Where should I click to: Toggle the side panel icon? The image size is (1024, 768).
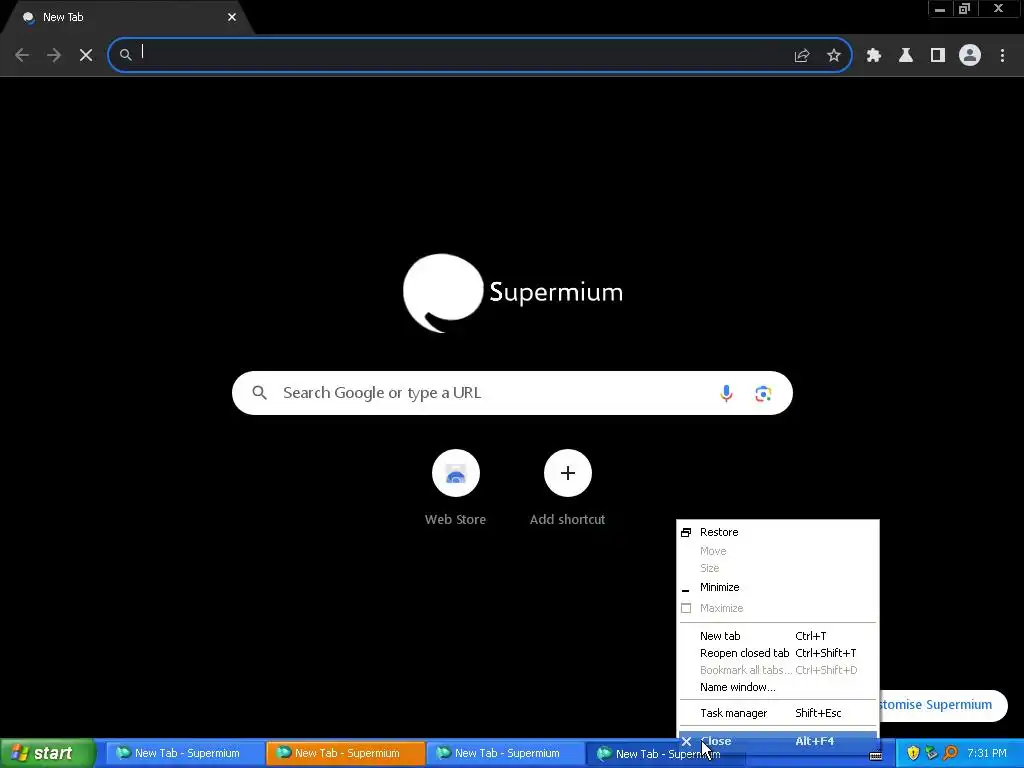[937, 56]
